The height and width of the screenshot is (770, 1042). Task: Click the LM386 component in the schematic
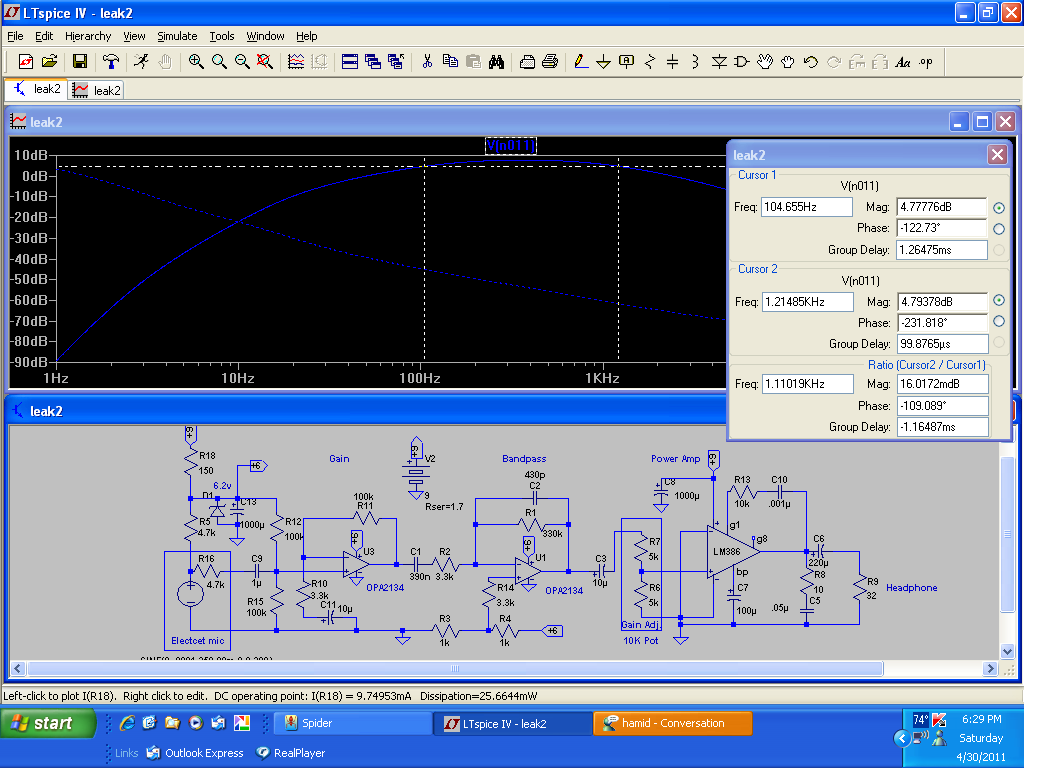(x=732, y=552)
